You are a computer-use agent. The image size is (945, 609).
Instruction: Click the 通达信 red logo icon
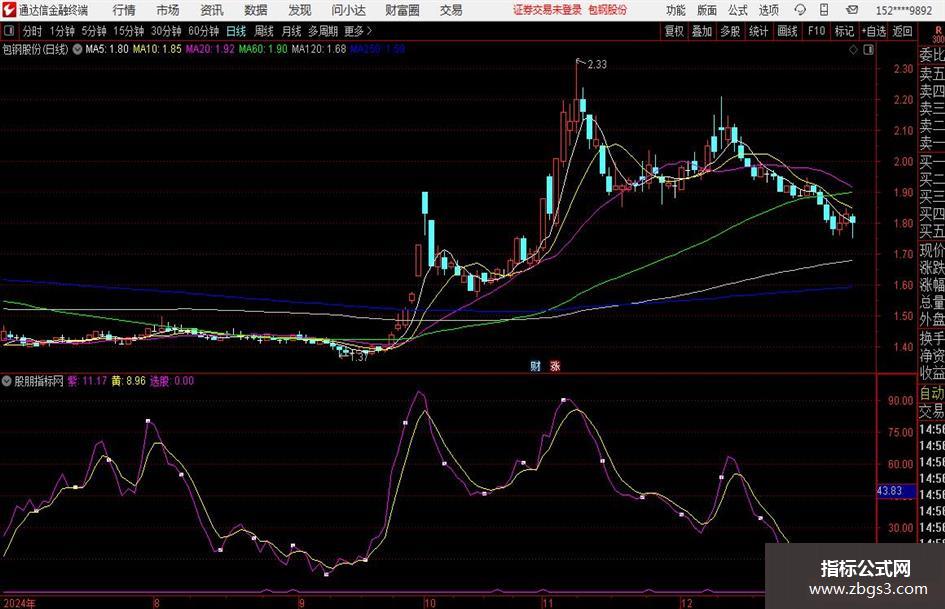pos(8,10)
